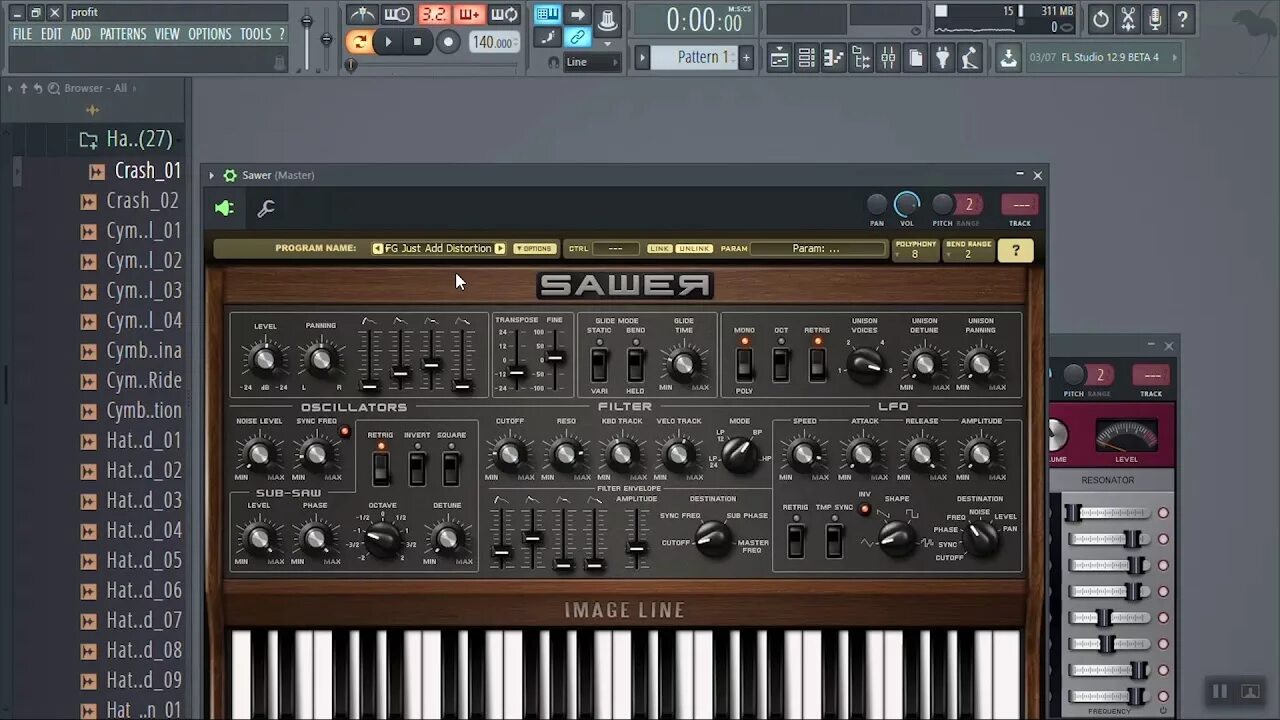
Task: Open the Line snap dropdown
Action: (593, 62)
